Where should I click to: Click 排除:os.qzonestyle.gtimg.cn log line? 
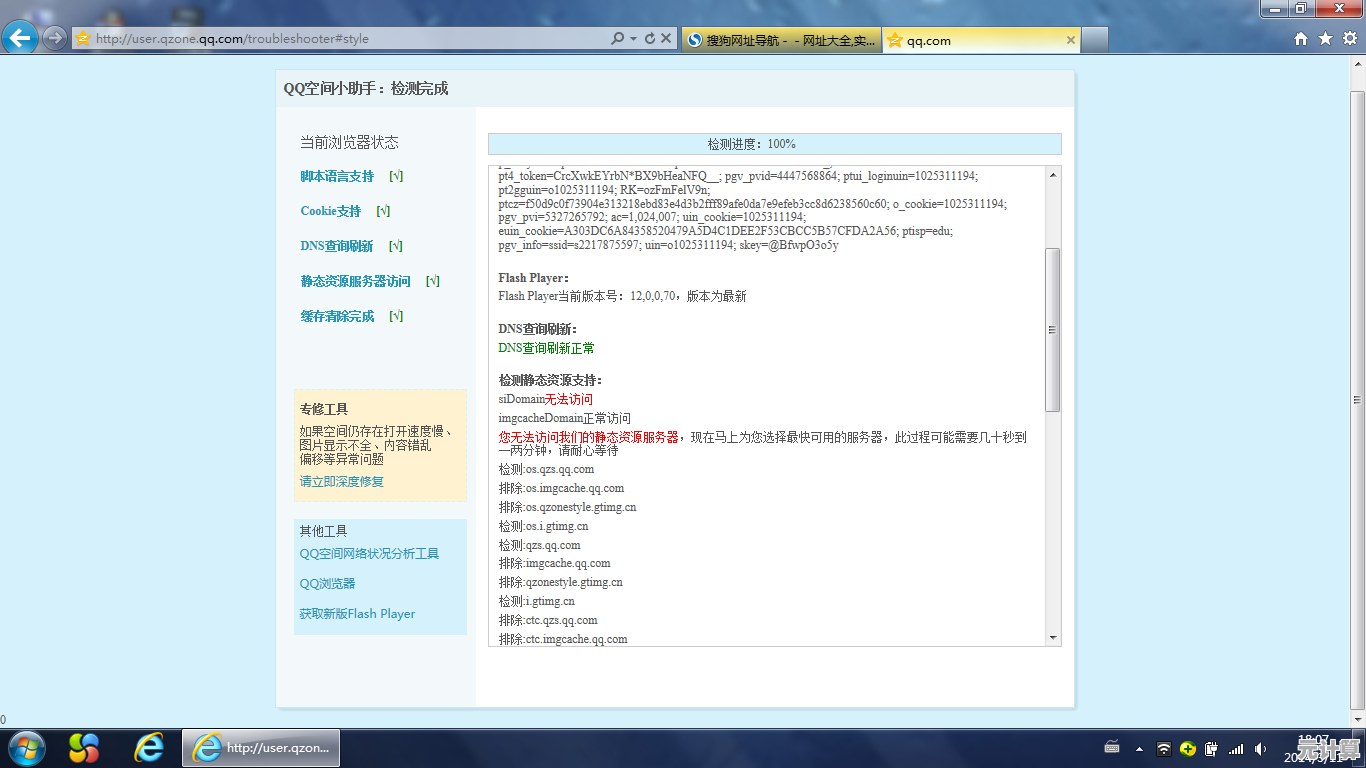coord(567,507)
